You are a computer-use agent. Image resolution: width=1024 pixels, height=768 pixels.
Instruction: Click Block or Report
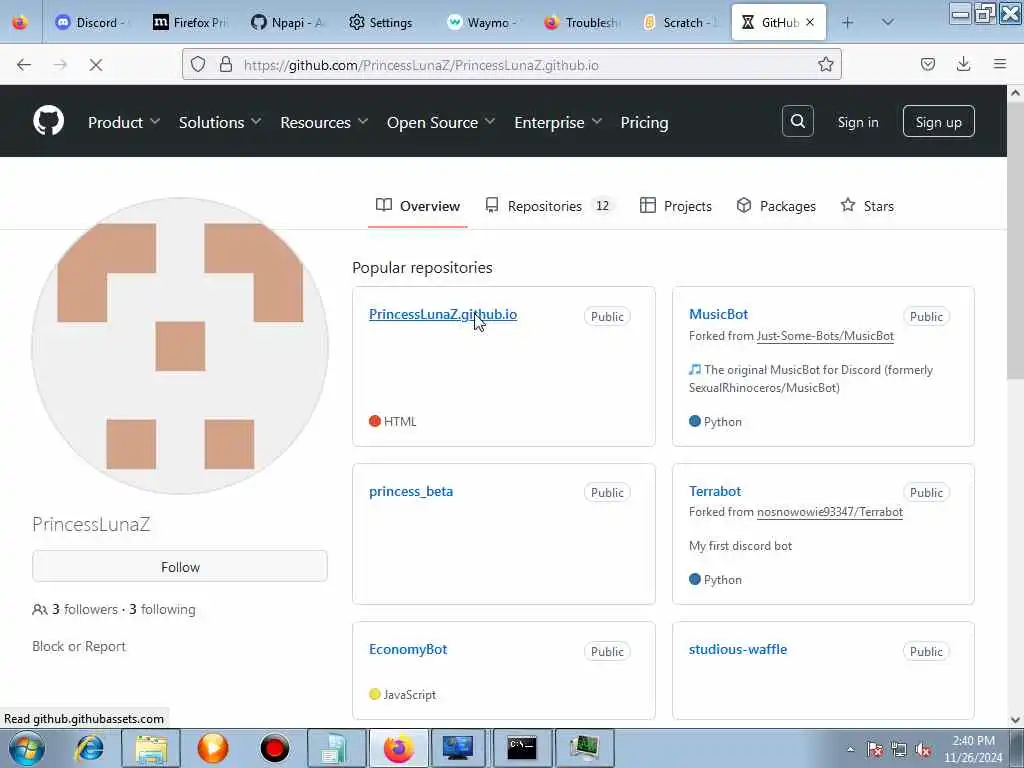coord(78,646)
